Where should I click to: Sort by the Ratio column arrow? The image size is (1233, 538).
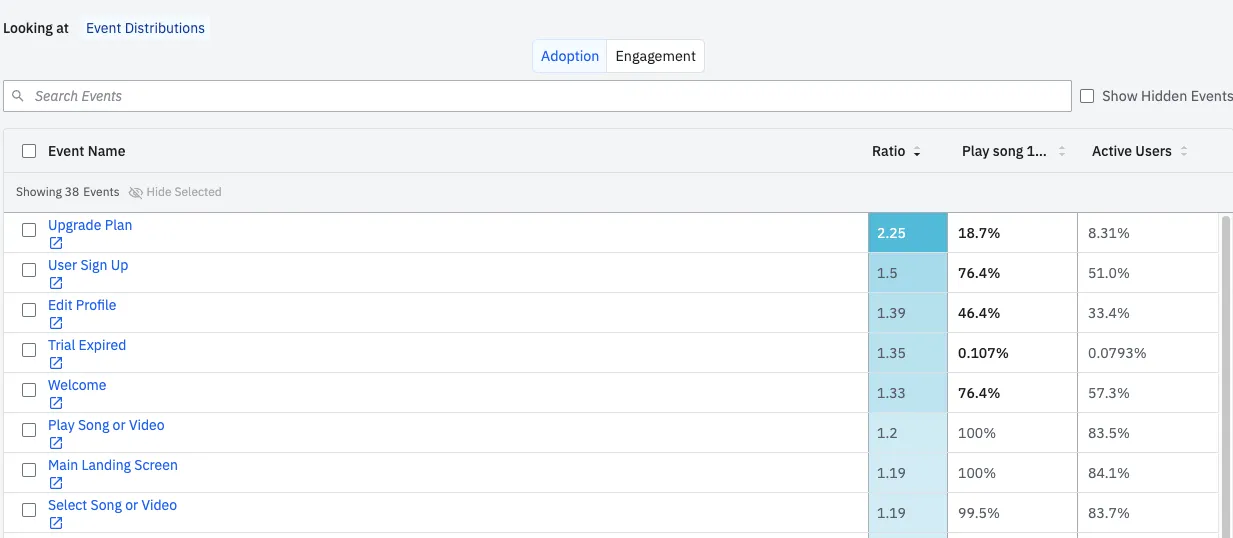tap(917, 152)
